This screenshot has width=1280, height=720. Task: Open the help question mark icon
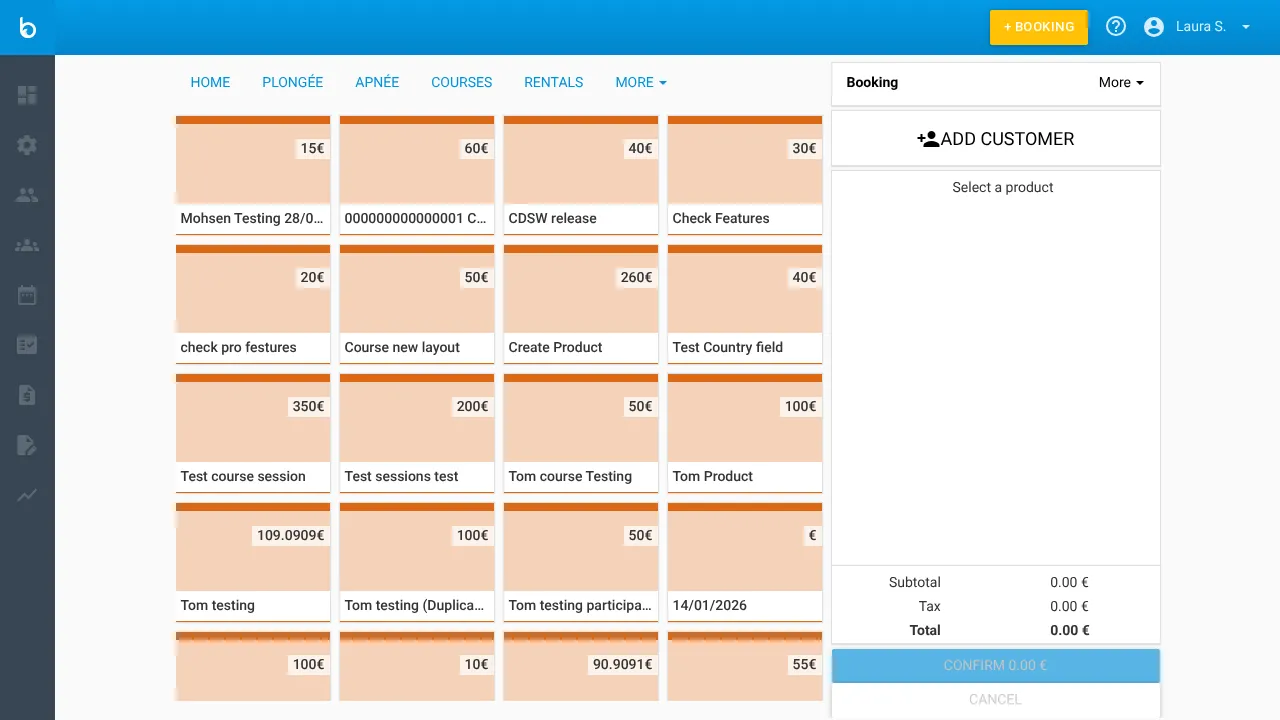pos(1116,26)
